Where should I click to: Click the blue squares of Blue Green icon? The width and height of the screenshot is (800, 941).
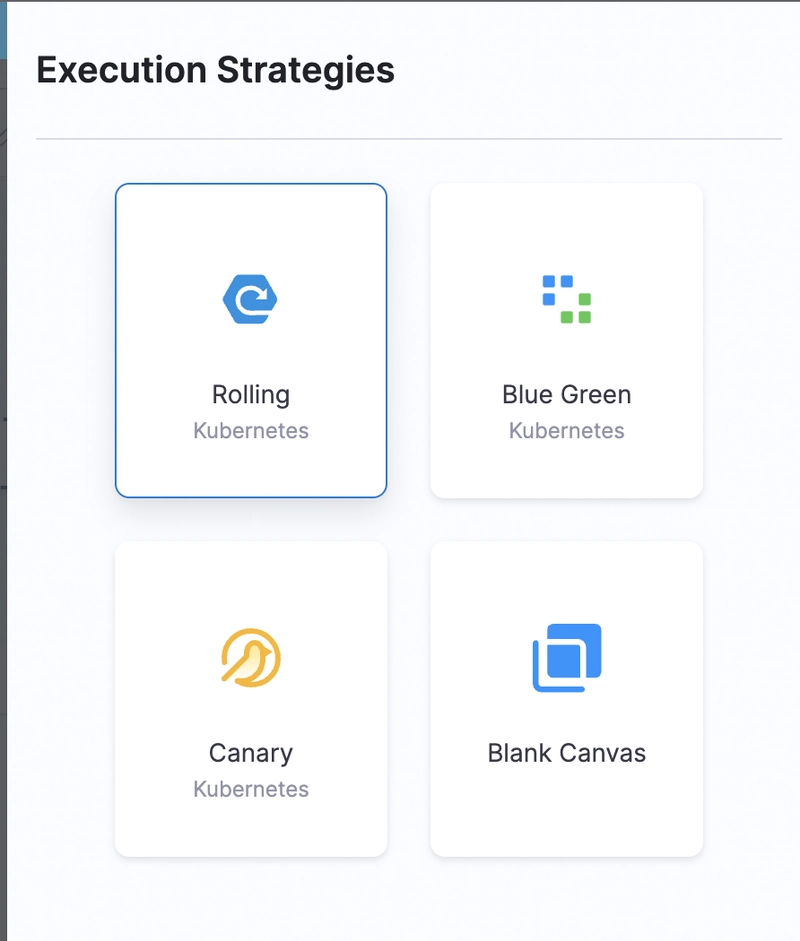558,290
